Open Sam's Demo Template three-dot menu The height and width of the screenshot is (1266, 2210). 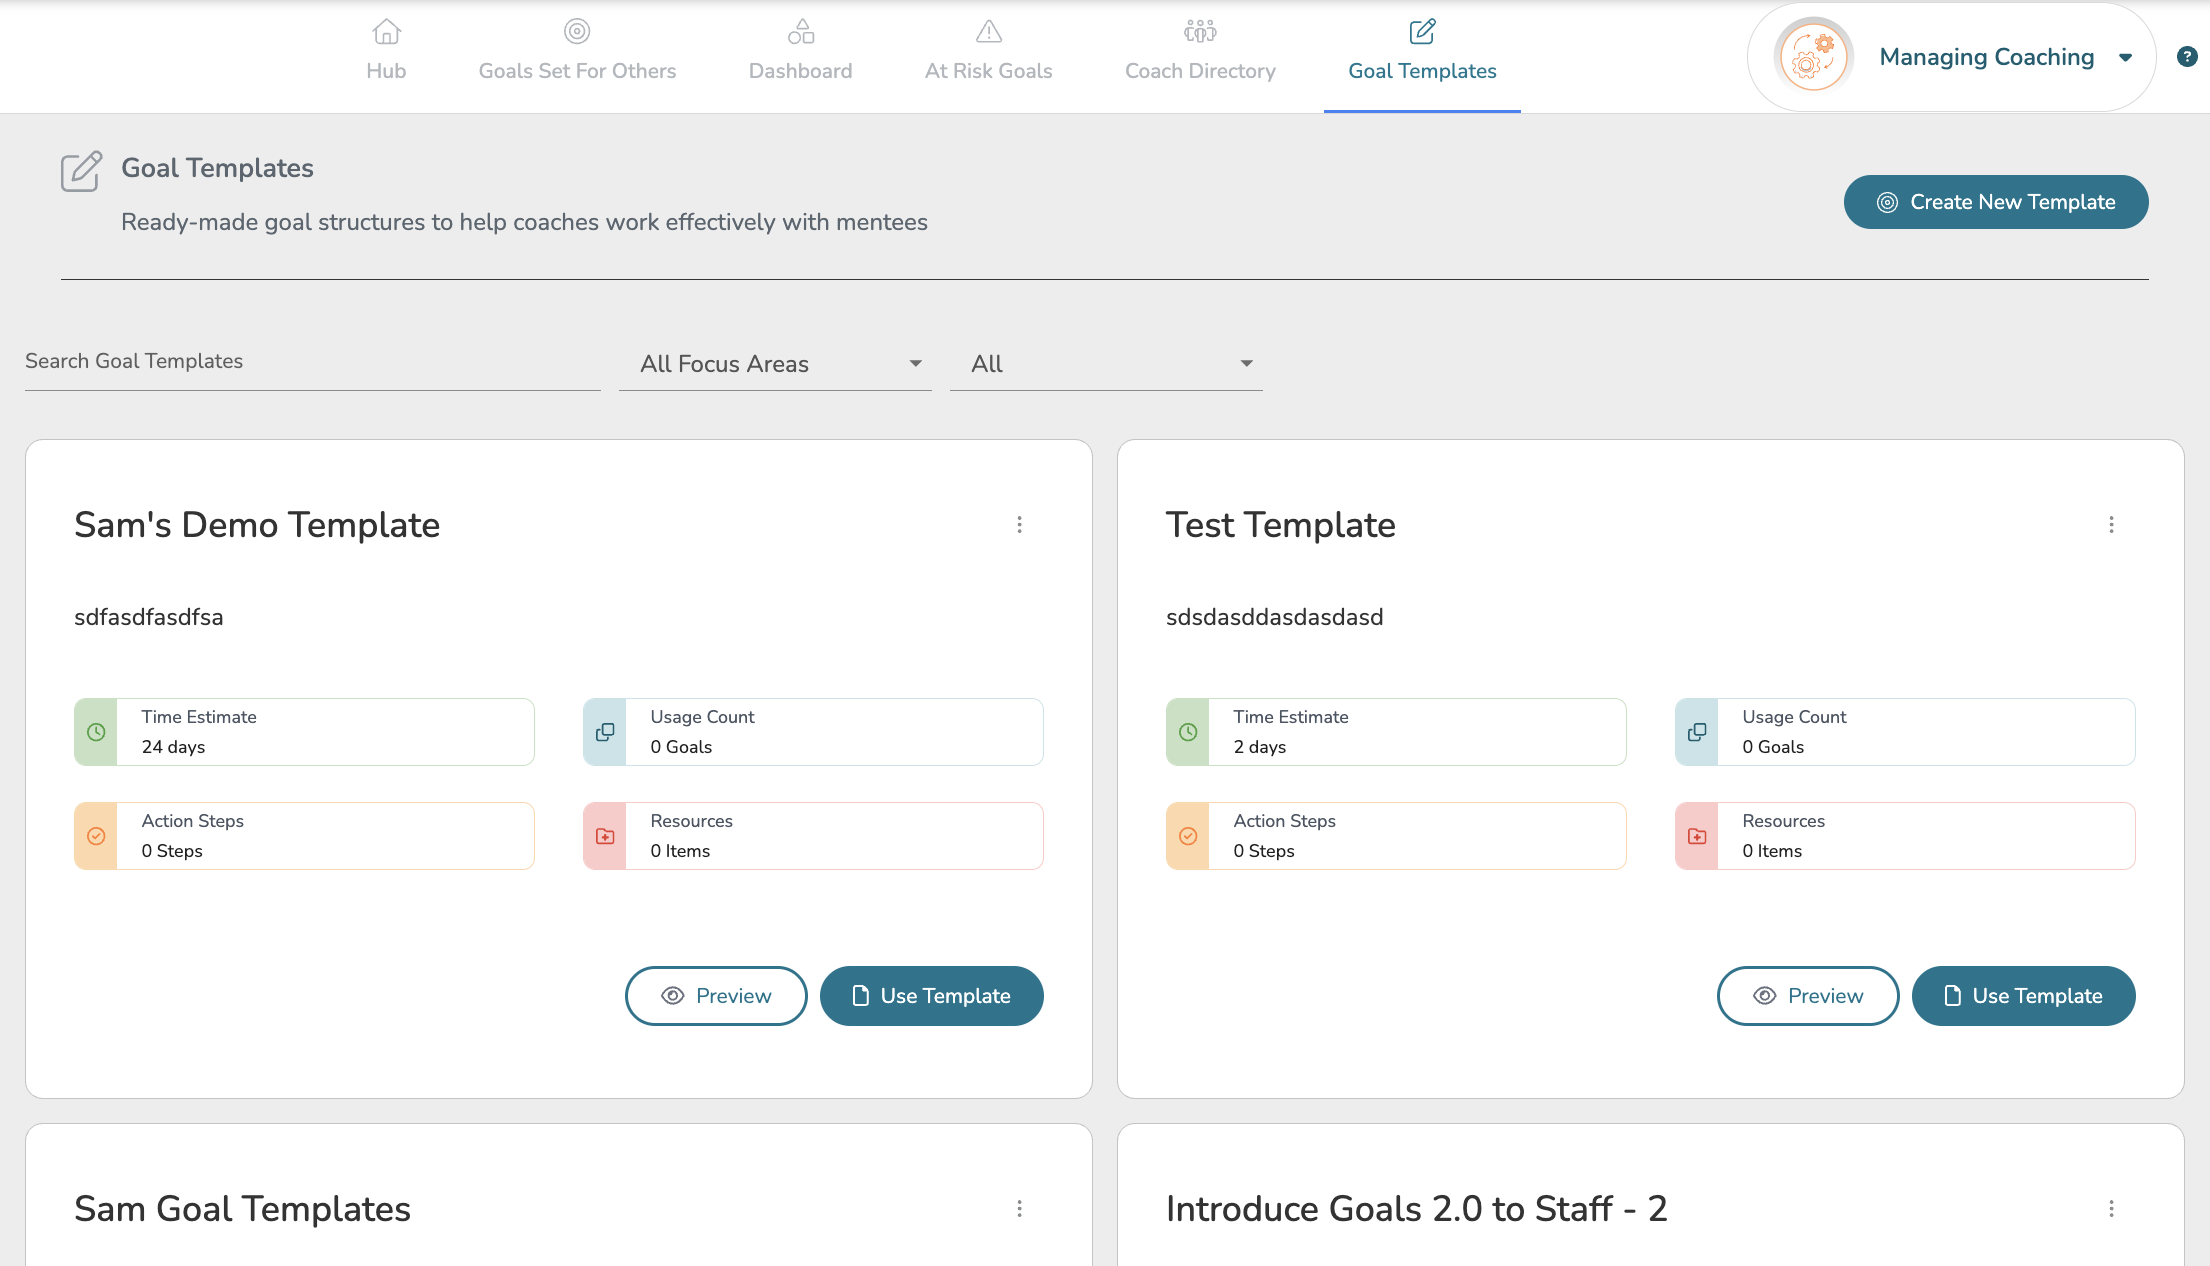pyautogui.click(x=1019, y=525)
